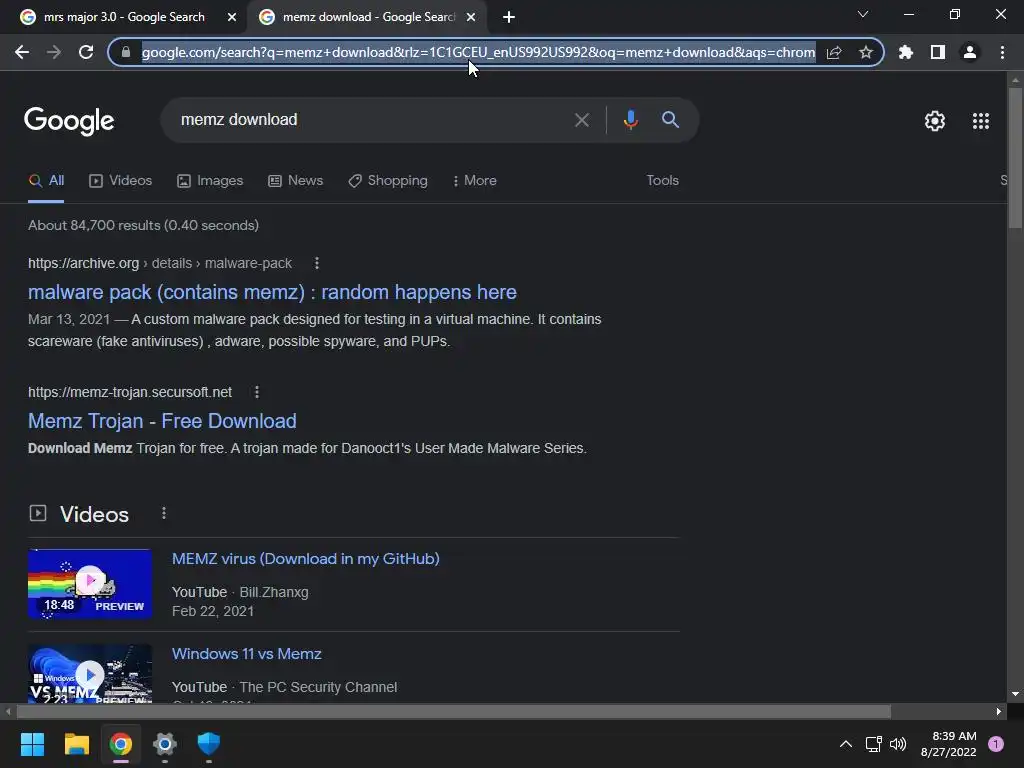Open Chrome extensions puzzle icon
1024x768 pixels.
tap(906, 52)
